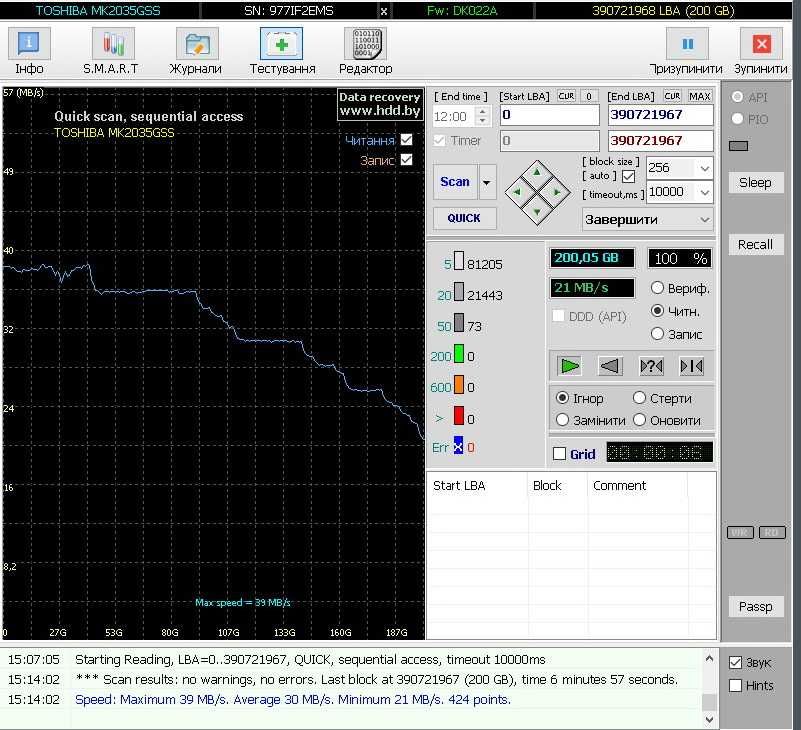Click the dark gray 50 ms block indicator
Image resolution: width=801 pixels, height=730 pixels.
[x=459, y=322]
